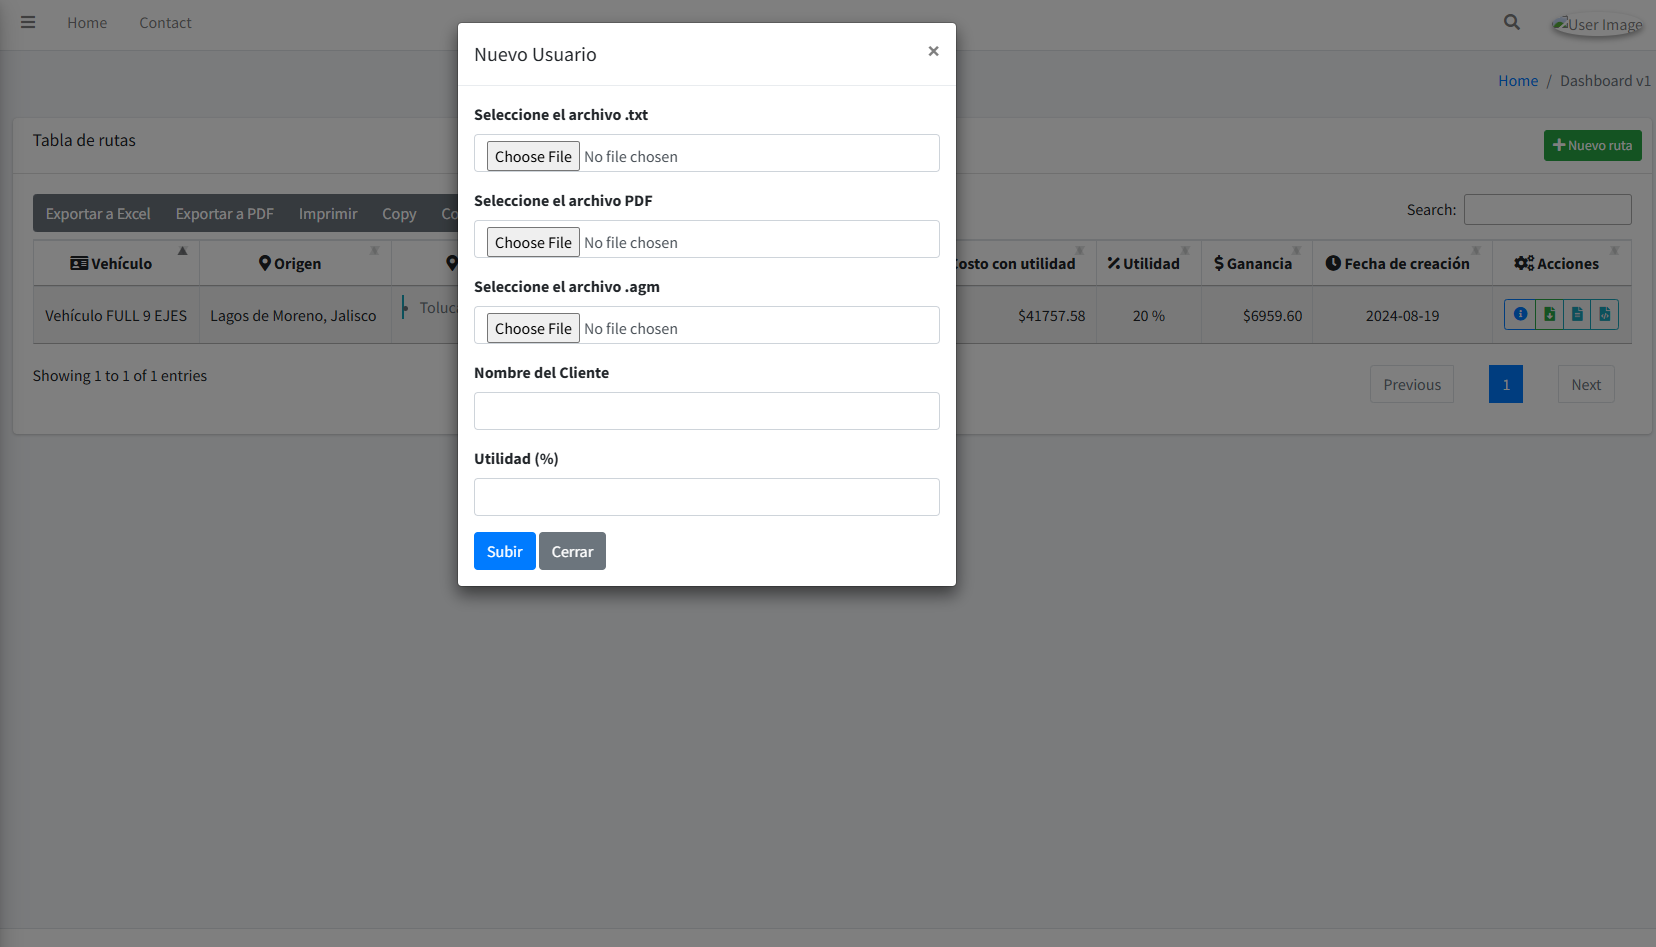Sort by the Origen column
Viewport: 1656px width, 947px height.
(x=295, y=263)
